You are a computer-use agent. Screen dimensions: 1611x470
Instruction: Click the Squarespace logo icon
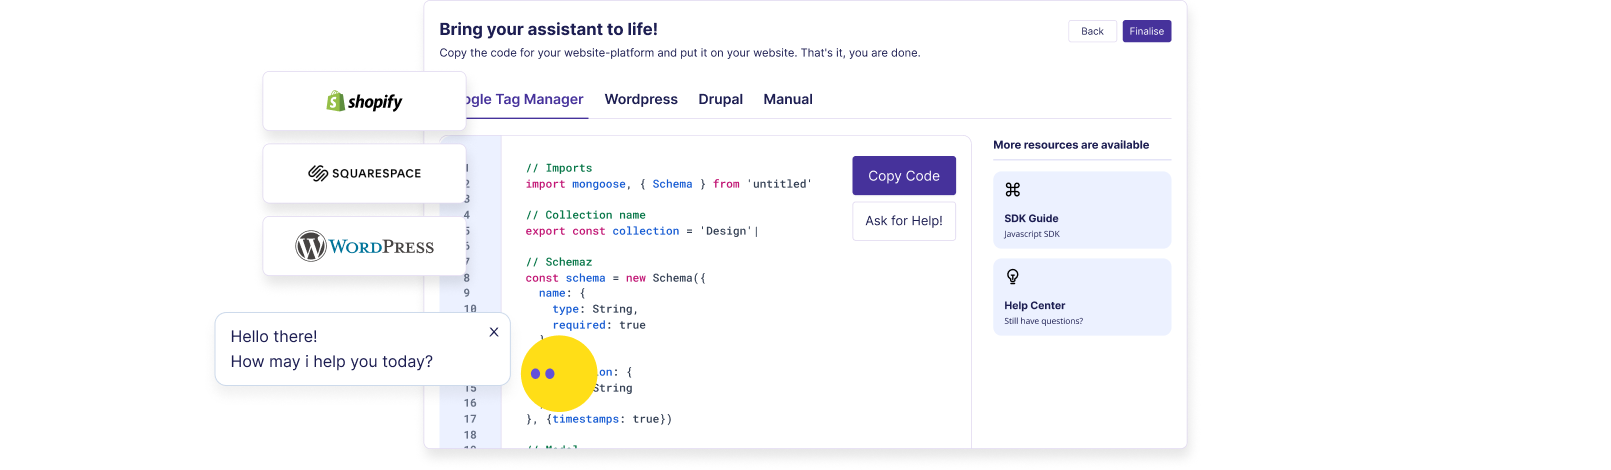tap(318, 173)
